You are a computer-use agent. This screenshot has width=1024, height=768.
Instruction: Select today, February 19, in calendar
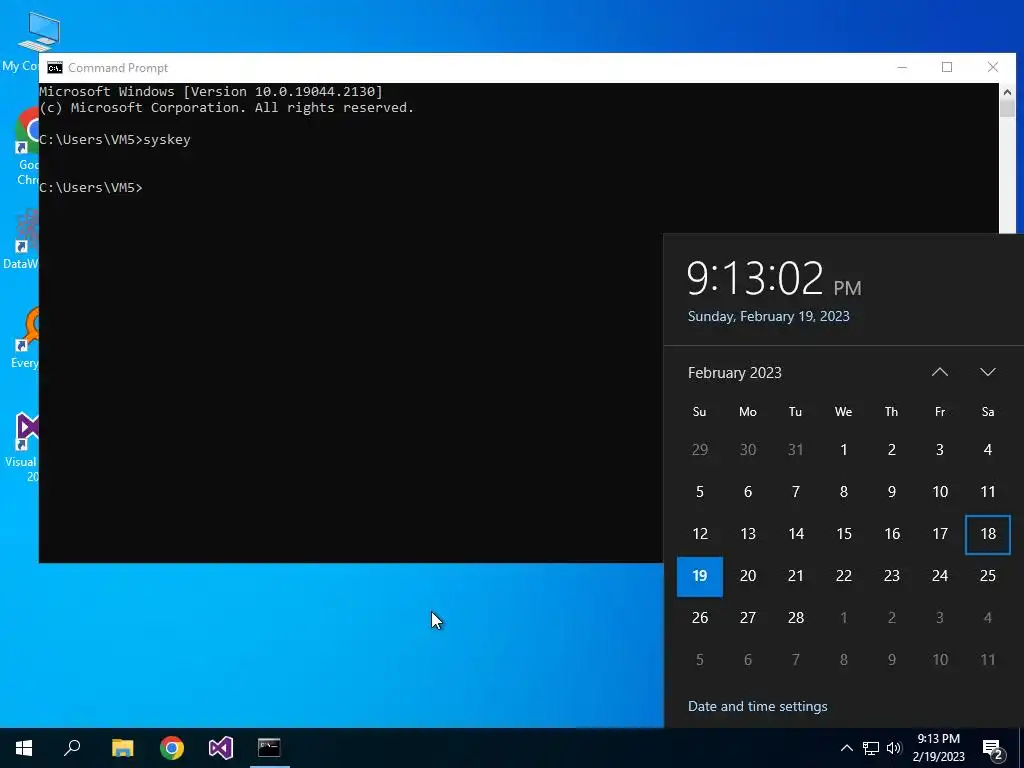tap(699, 576)
